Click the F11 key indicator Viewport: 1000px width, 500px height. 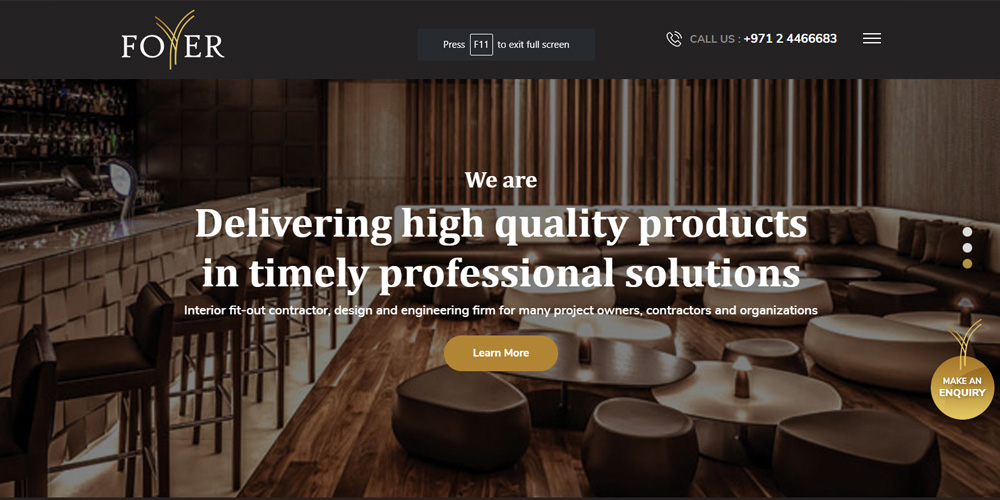tap(482, 45)
